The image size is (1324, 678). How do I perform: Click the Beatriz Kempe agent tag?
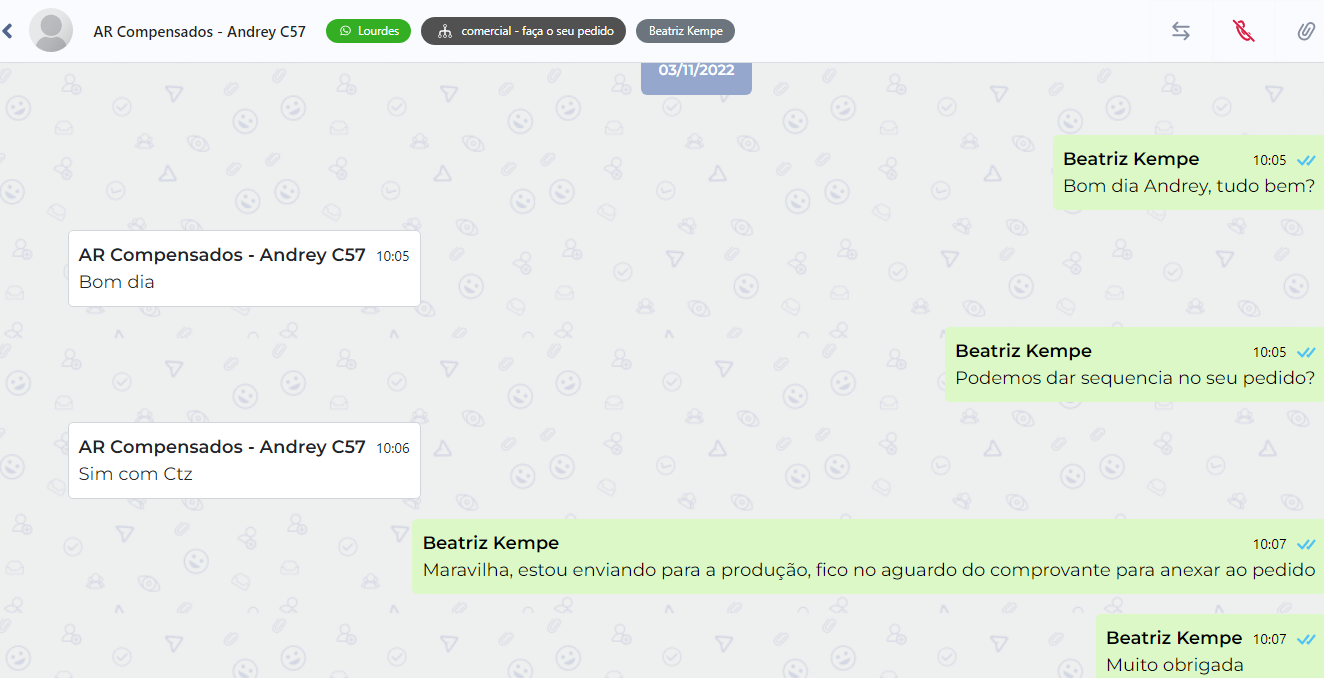pyautogui.click(x=685, y=31)
